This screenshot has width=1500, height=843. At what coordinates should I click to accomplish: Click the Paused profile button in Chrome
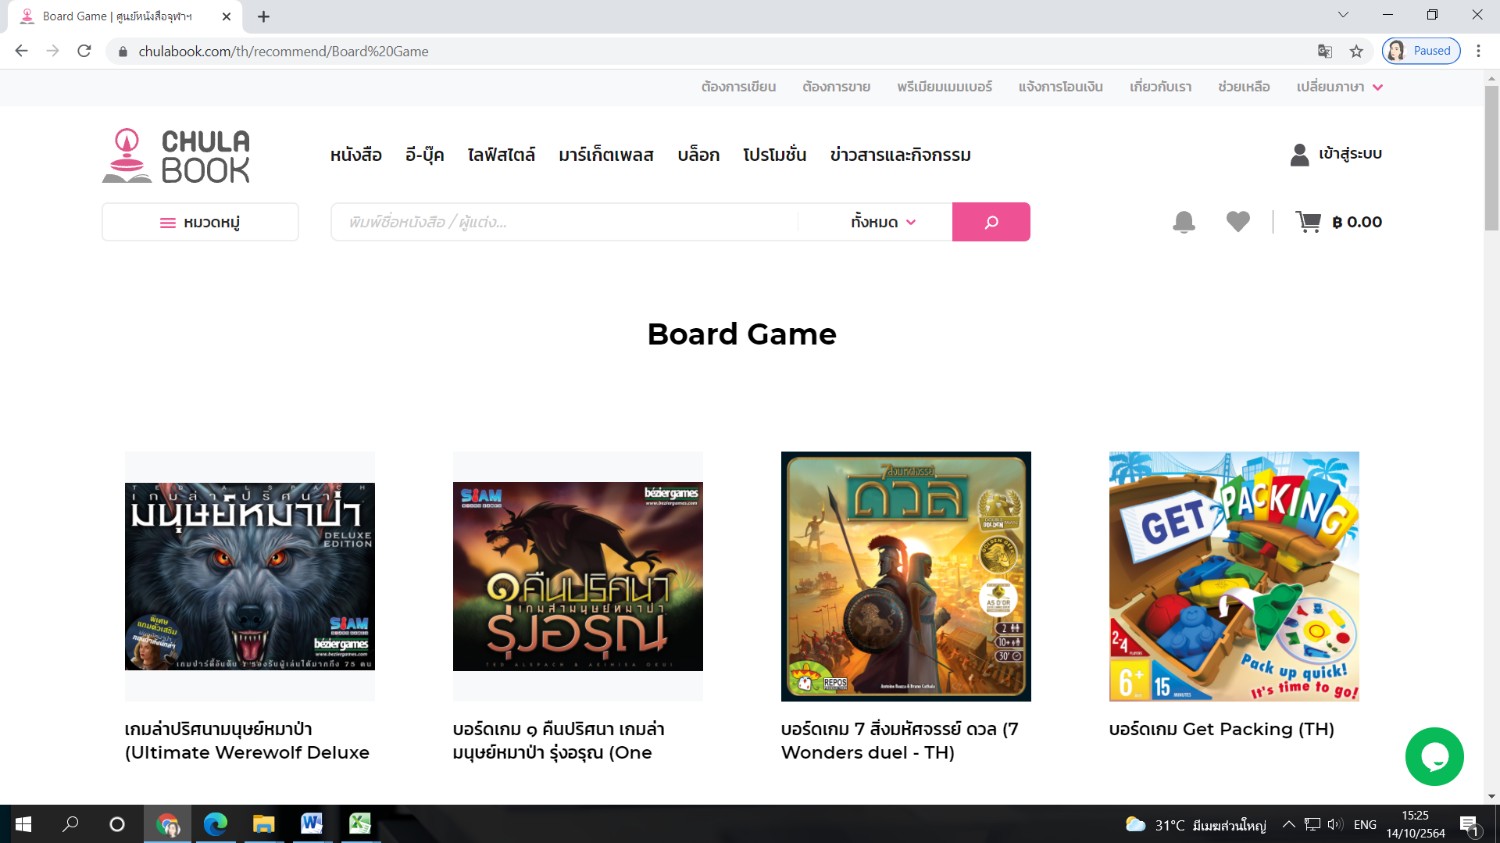1421,51
